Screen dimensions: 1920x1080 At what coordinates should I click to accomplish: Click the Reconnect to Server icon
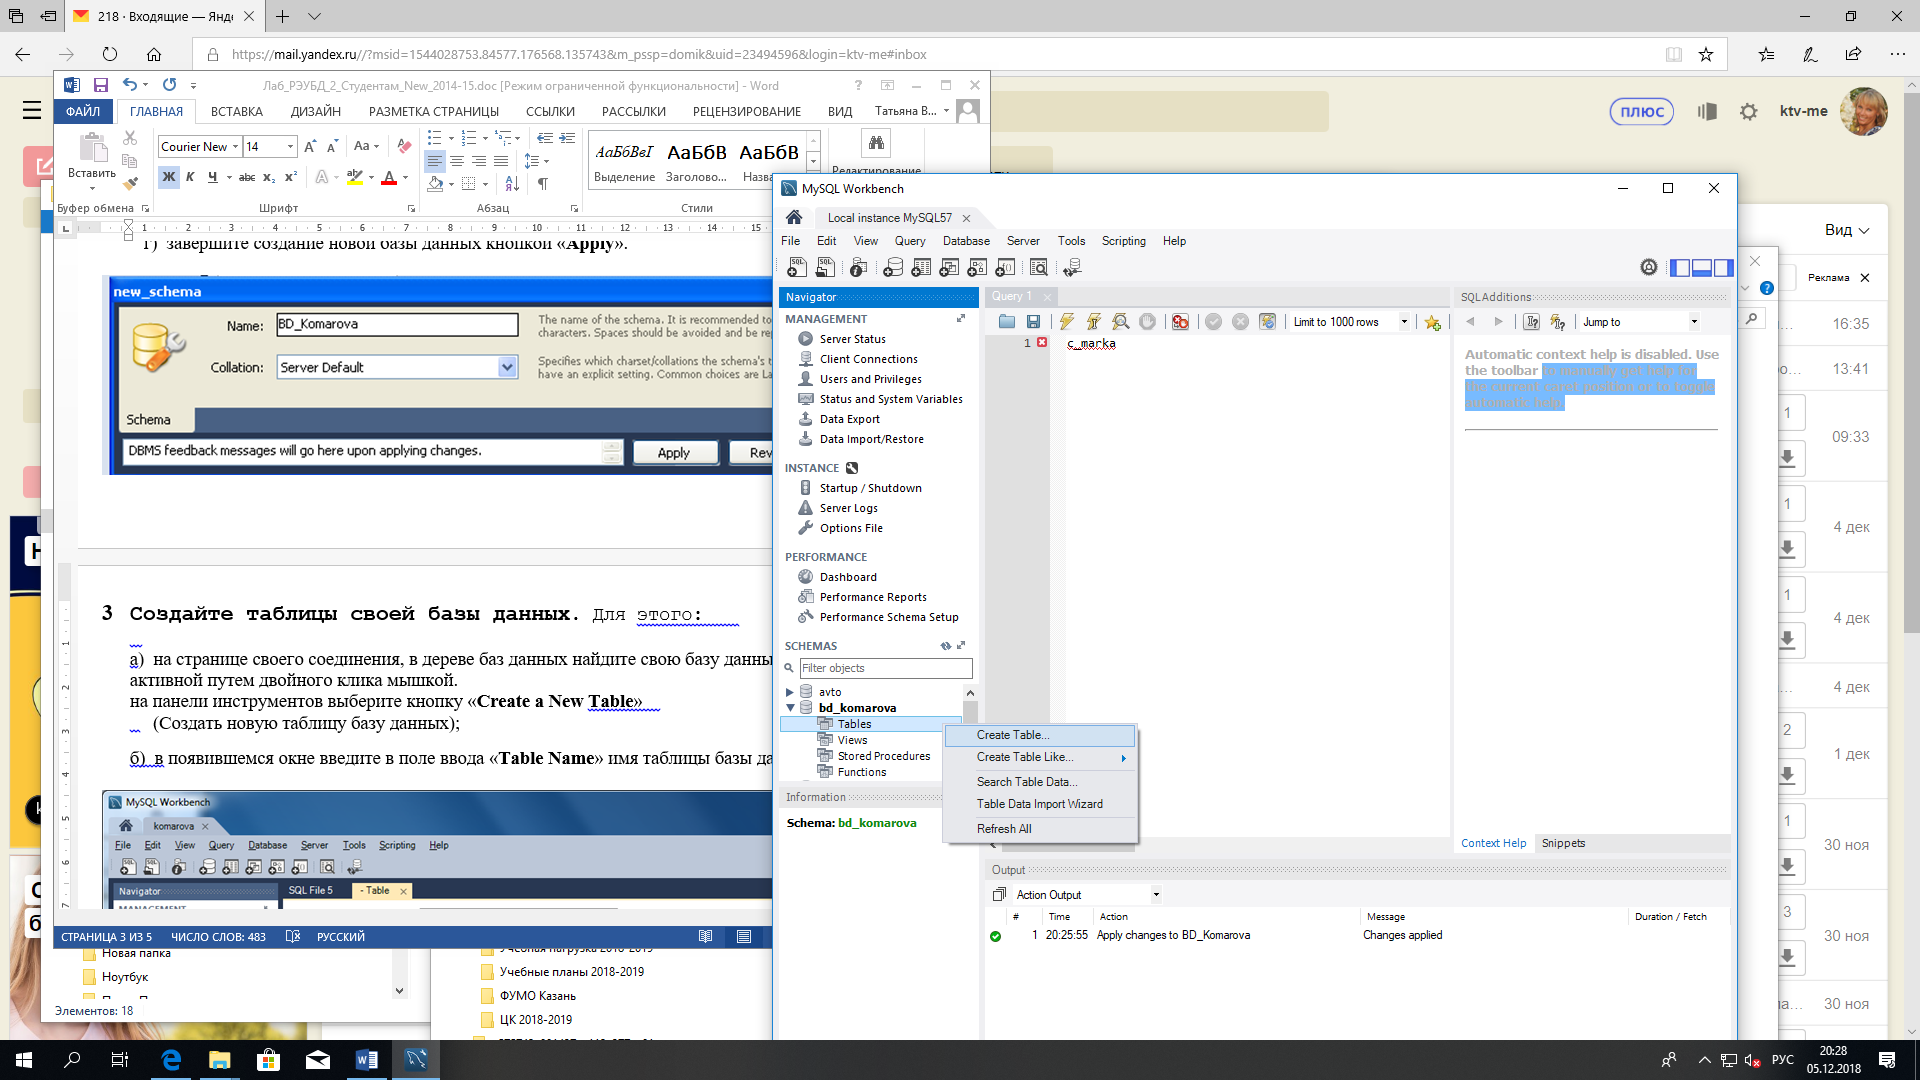point(1073,269)
